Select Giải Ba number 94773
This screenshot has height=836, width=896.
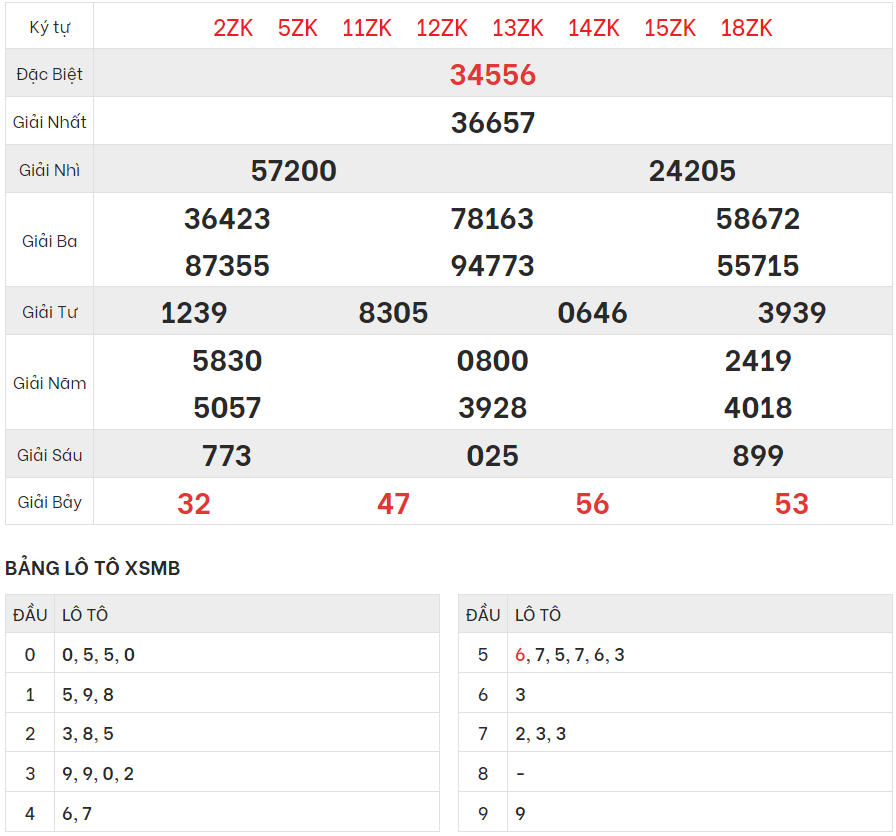tap(493, 266)
